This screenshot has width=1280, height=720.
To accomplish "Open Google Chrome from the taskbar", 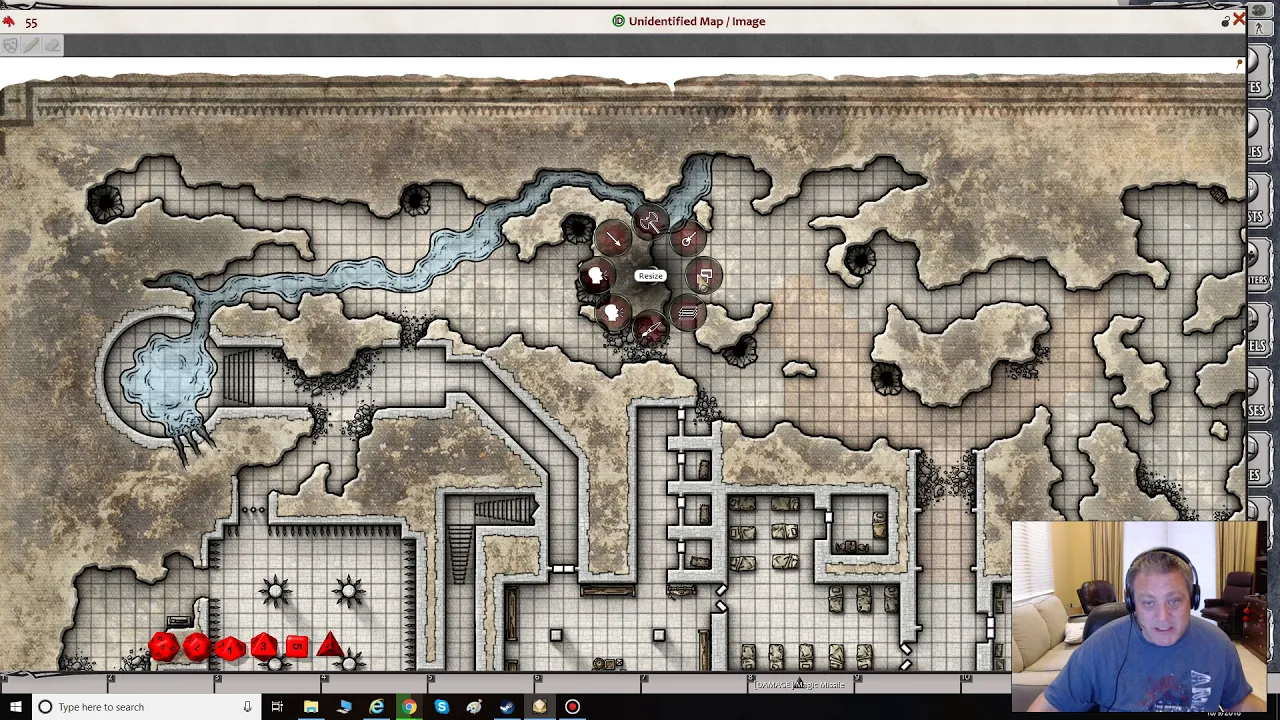I will click(409, 707).
